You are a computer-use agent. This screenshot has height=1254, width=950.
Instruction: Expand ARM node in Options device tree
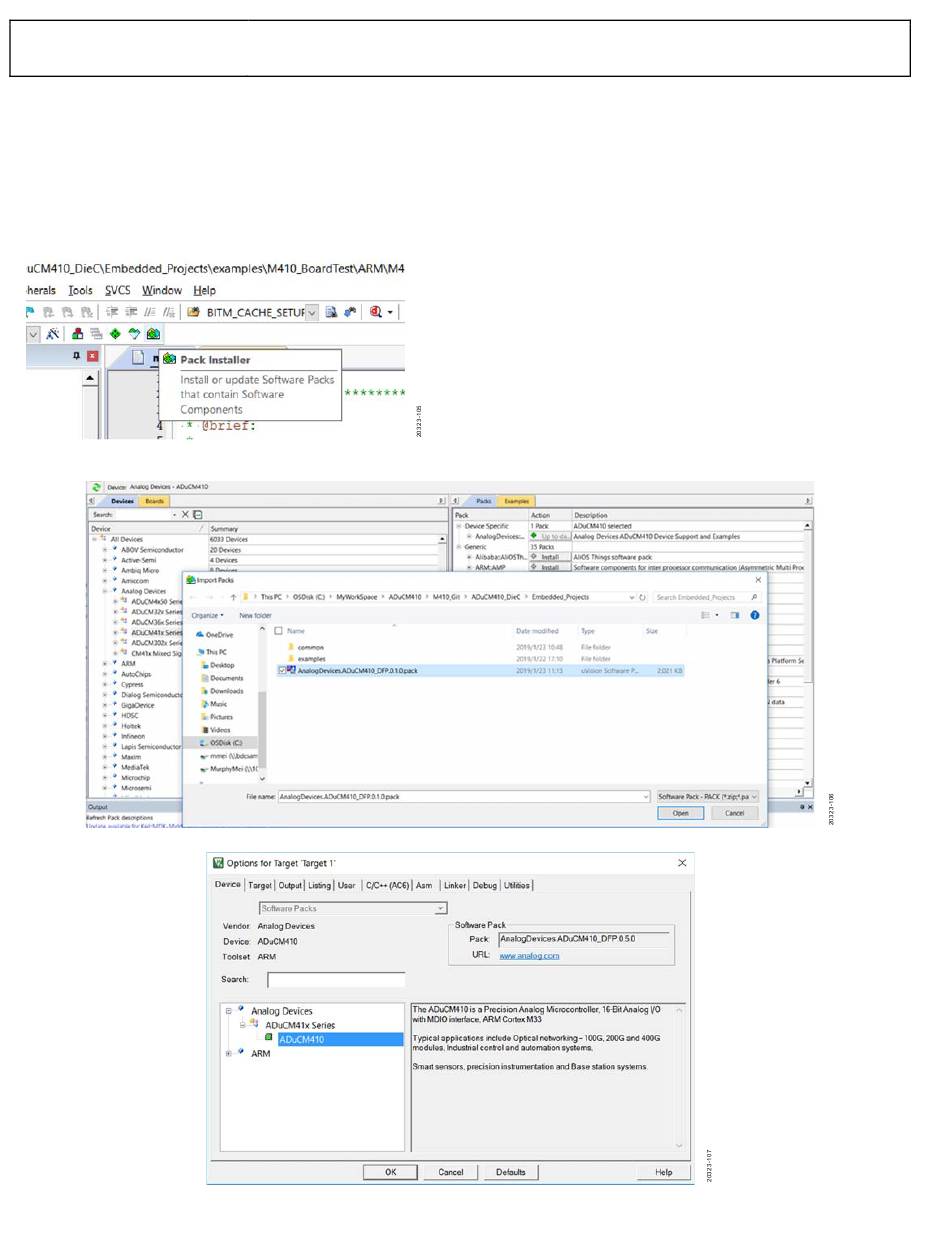pos(229,1053)
